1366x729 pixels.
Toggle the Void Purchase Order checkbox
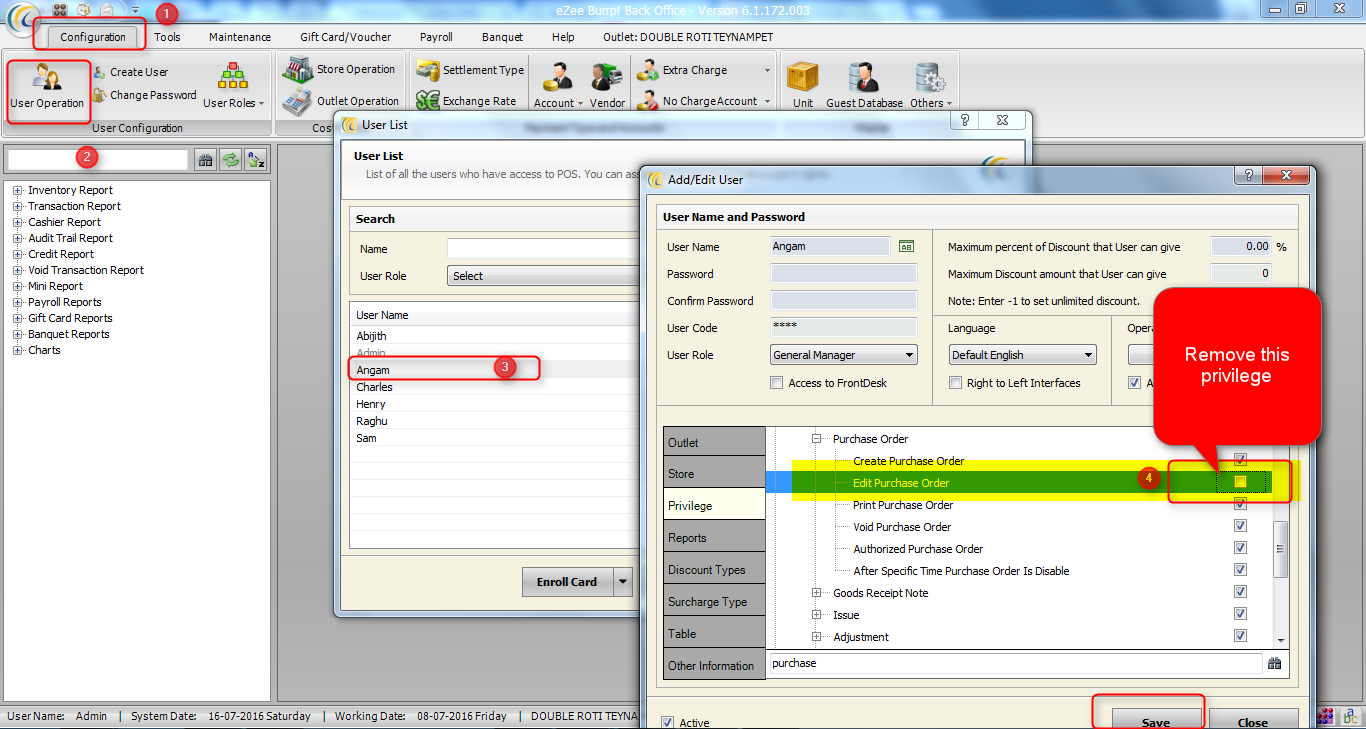pos(1241,526)
